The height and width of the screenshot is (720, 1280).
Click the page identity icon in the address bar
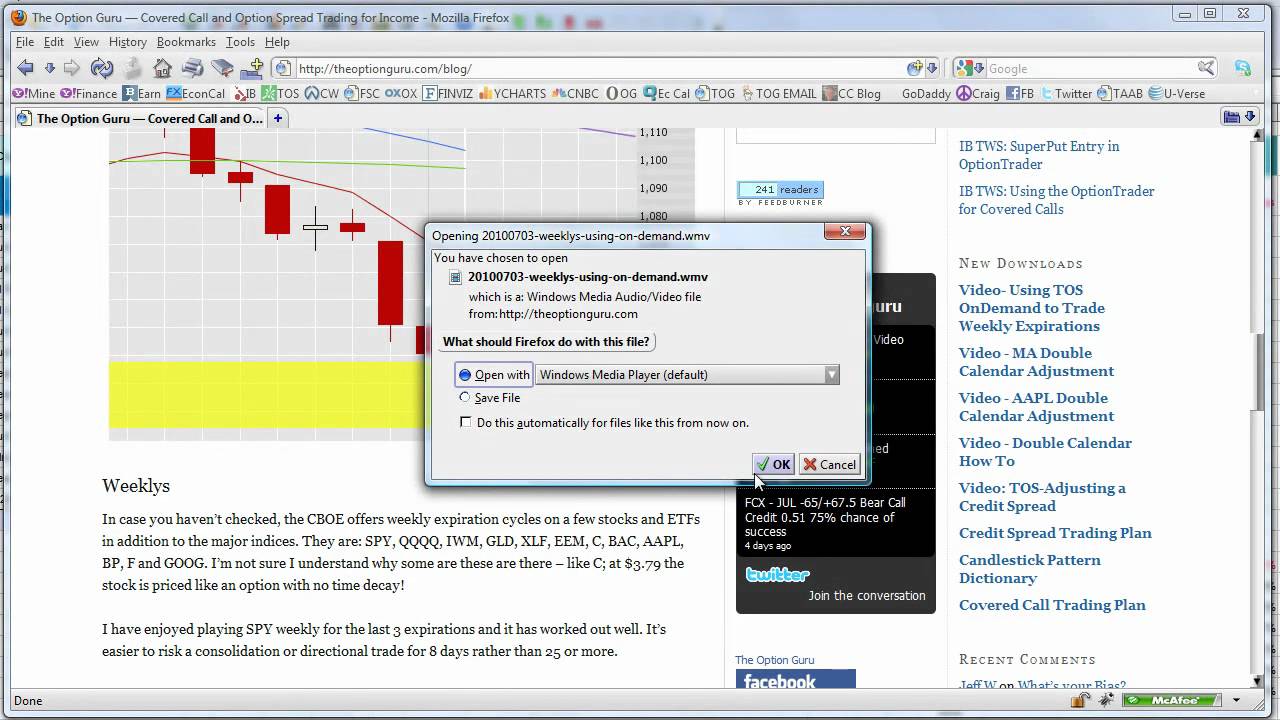tap(283, 69)
